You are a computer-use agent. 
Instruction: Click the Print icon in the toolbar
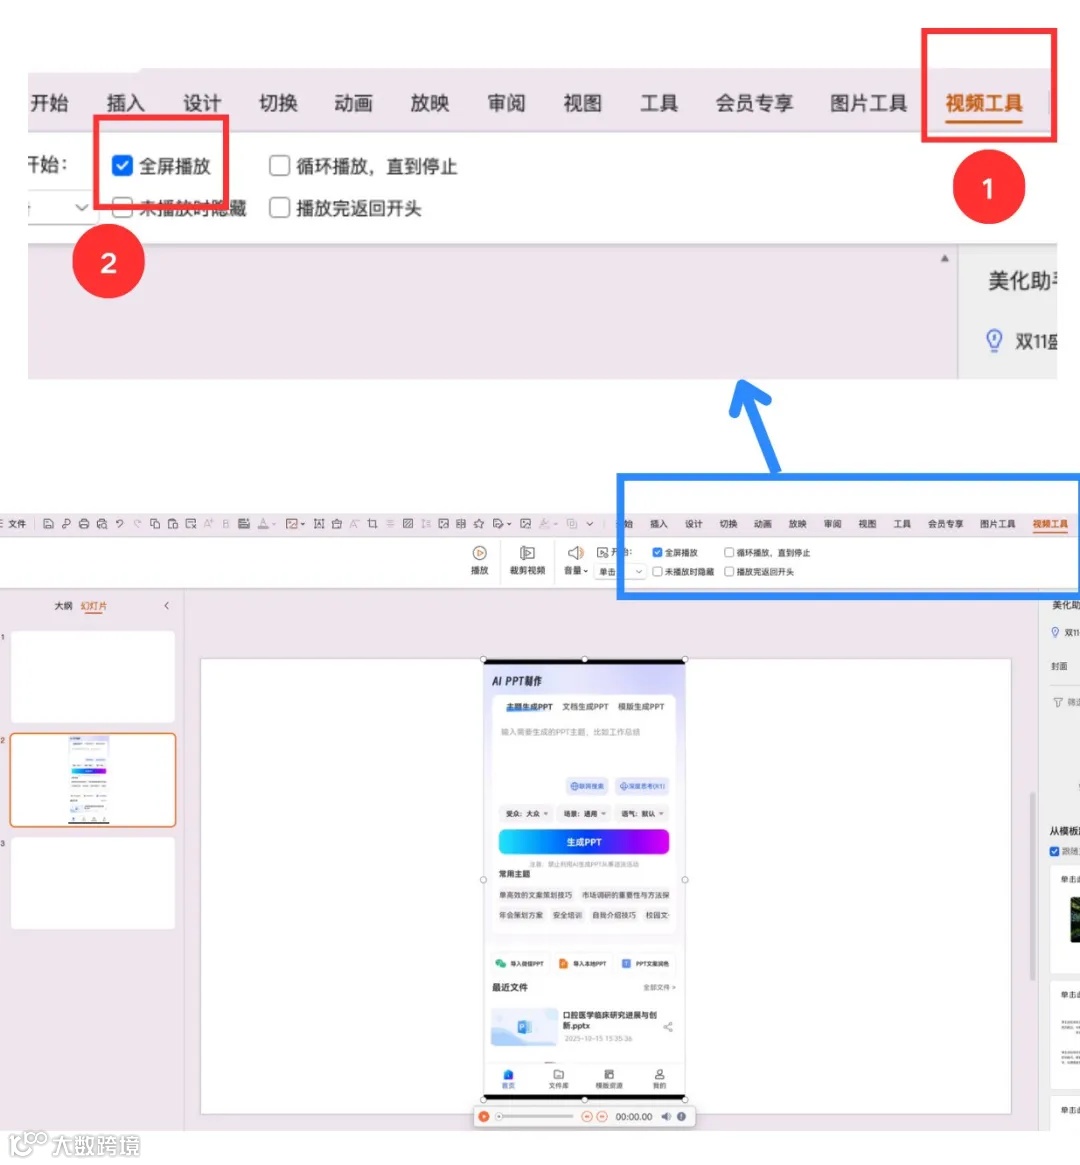[84, 525]
